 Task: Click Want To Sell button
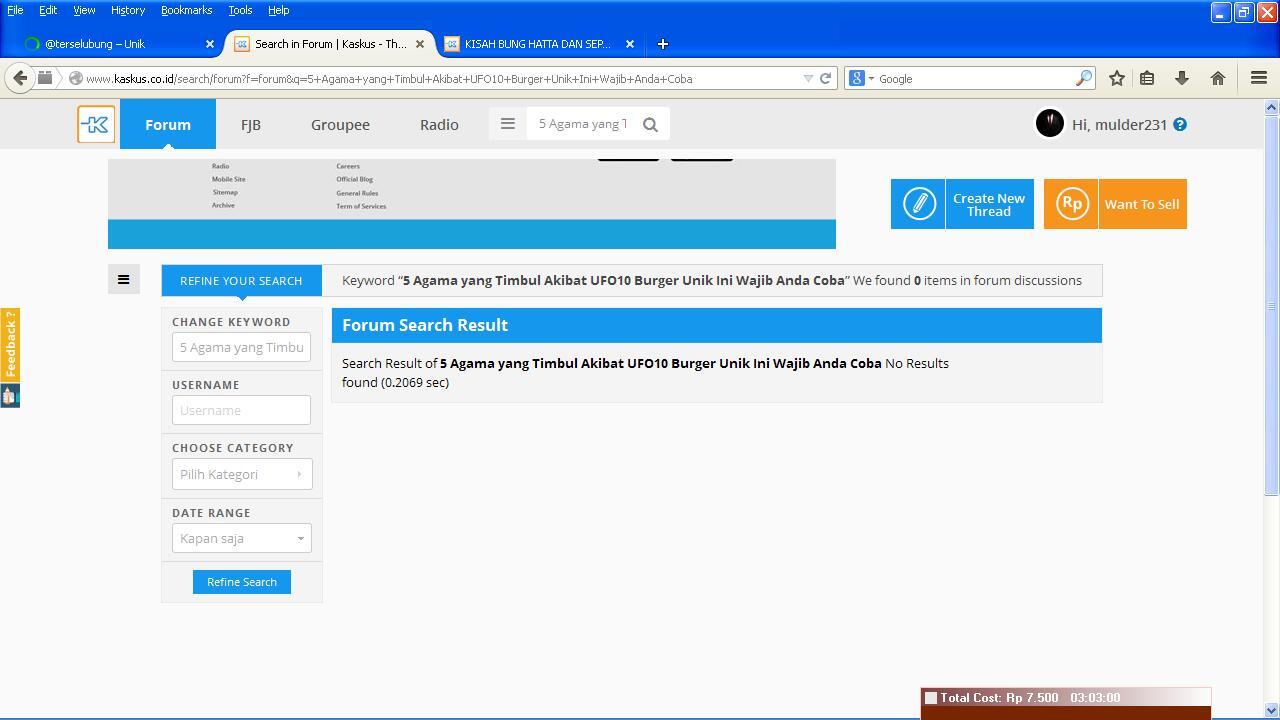(x=1116, y=204)
